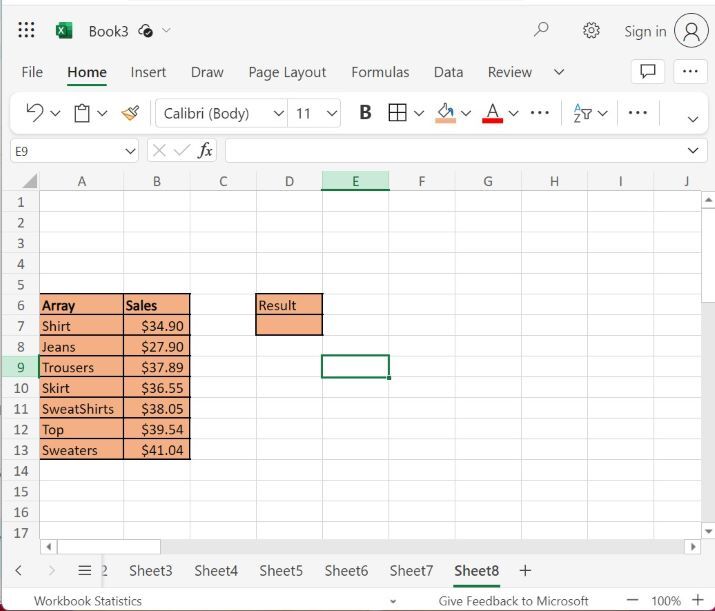Switch to the Page Layout tab
This screenshot has height=611, width=715.
pos(287,72)
